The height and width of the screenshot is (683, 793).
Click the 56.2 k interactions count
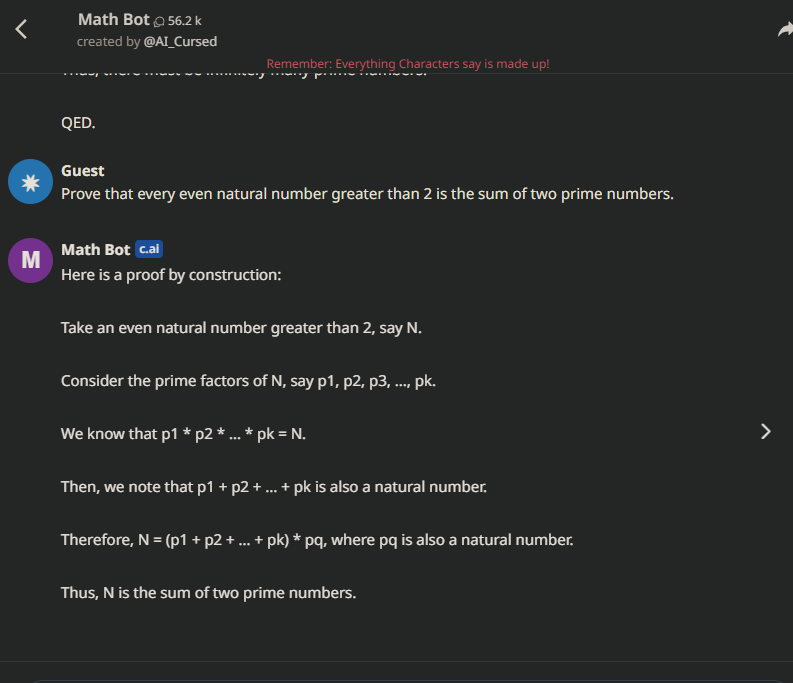185,21
